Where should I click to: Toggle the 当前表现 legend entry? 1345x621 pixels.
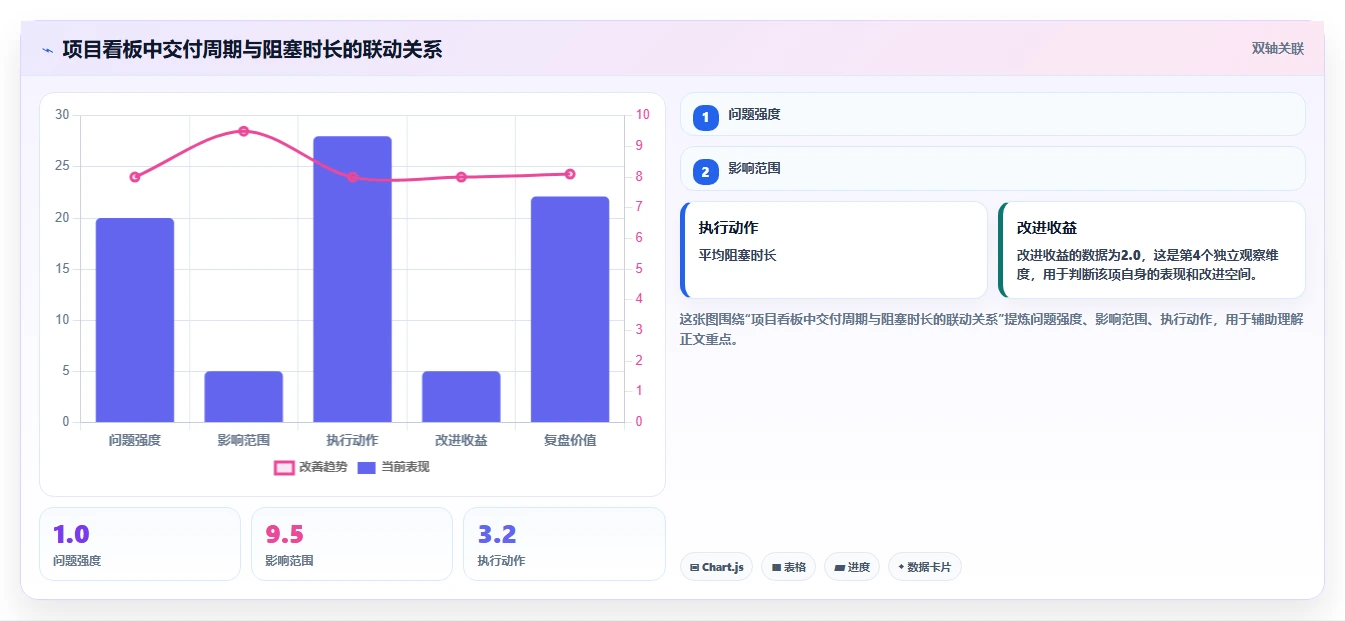(393, 467)
